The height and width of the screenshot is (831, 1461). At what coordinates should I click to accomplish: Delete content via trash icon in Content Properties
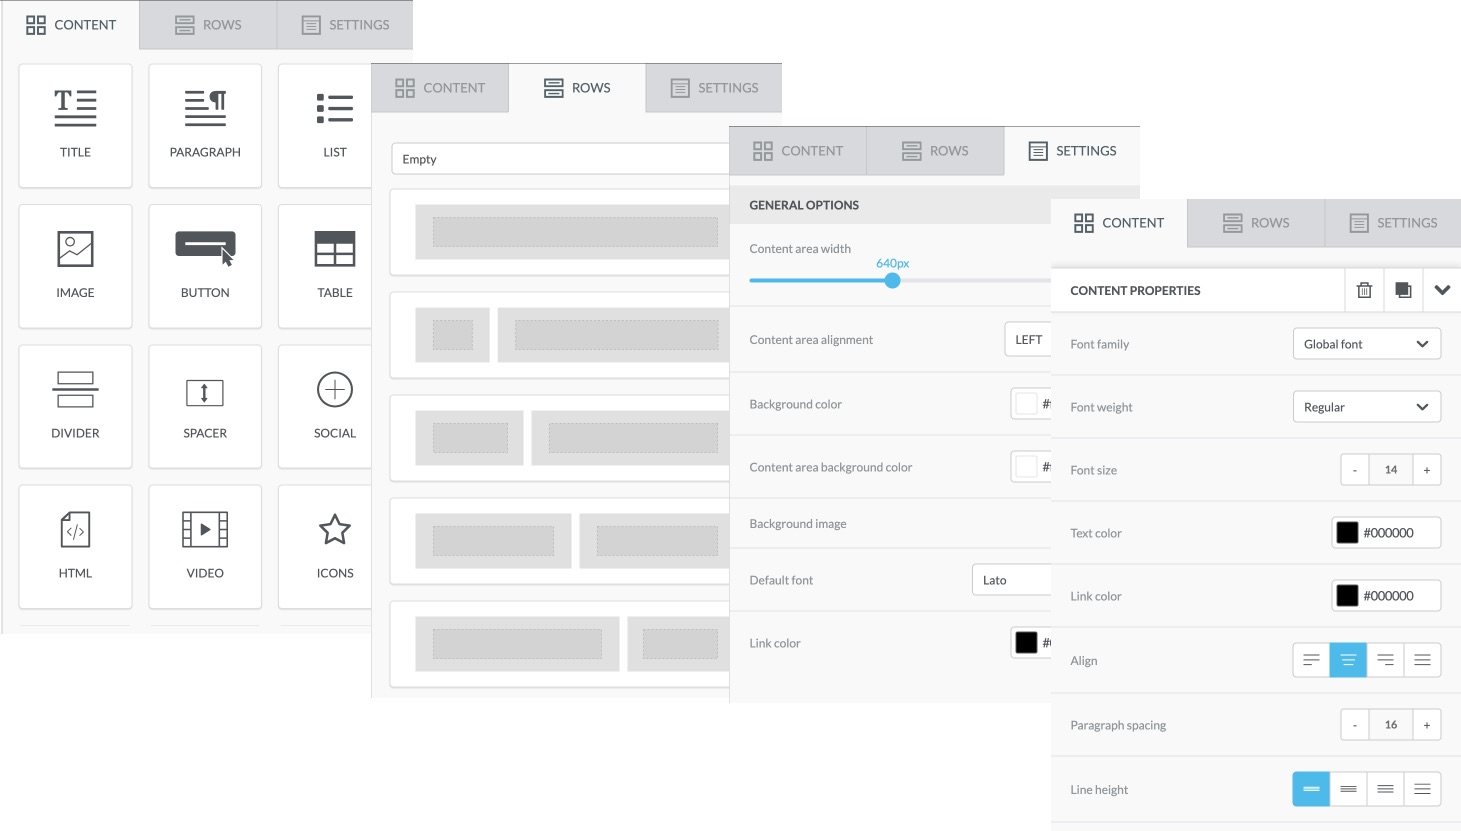[1364, 290]
